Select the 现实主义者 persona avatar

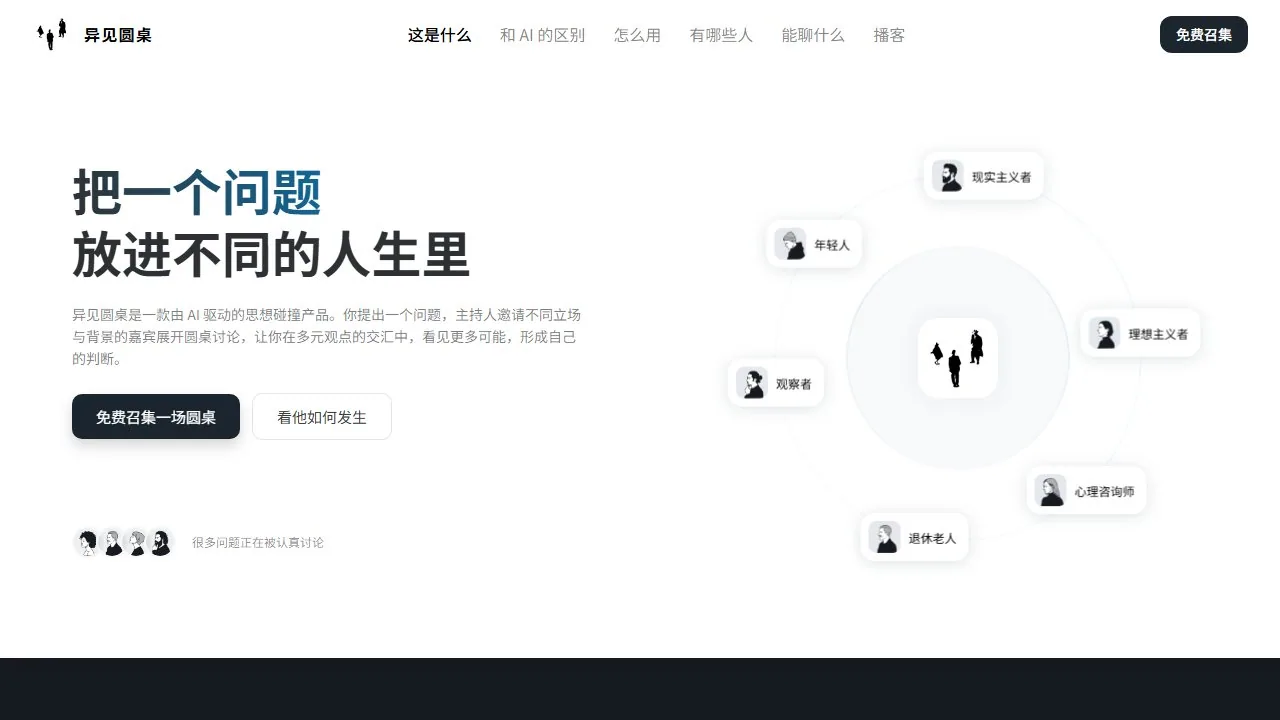pos(947,176)
